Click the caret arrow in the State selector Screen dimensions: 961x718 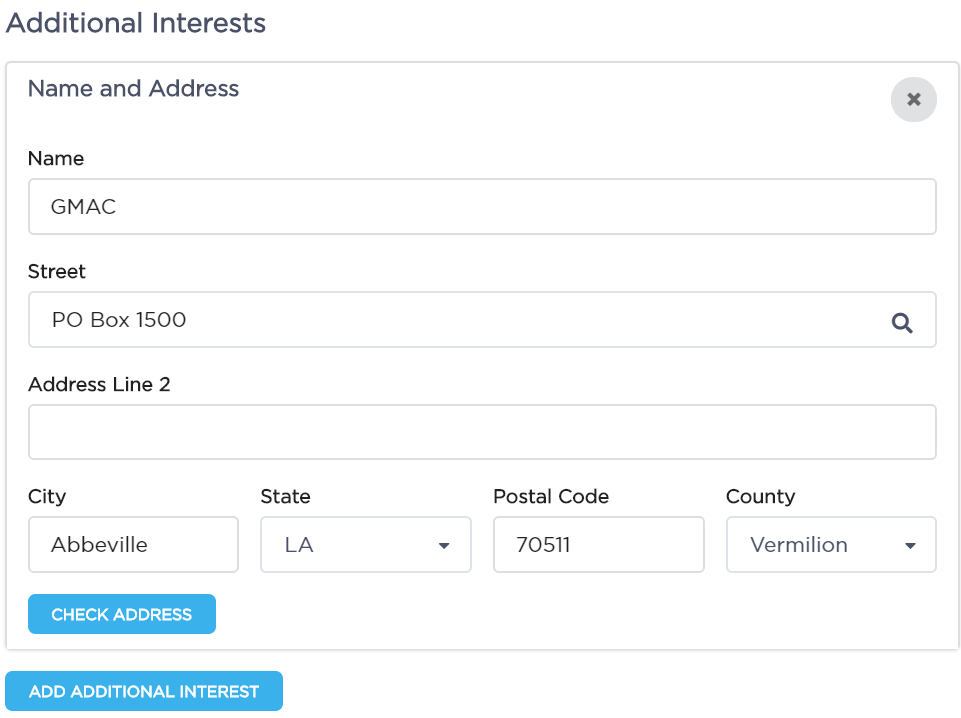point(444,546)
